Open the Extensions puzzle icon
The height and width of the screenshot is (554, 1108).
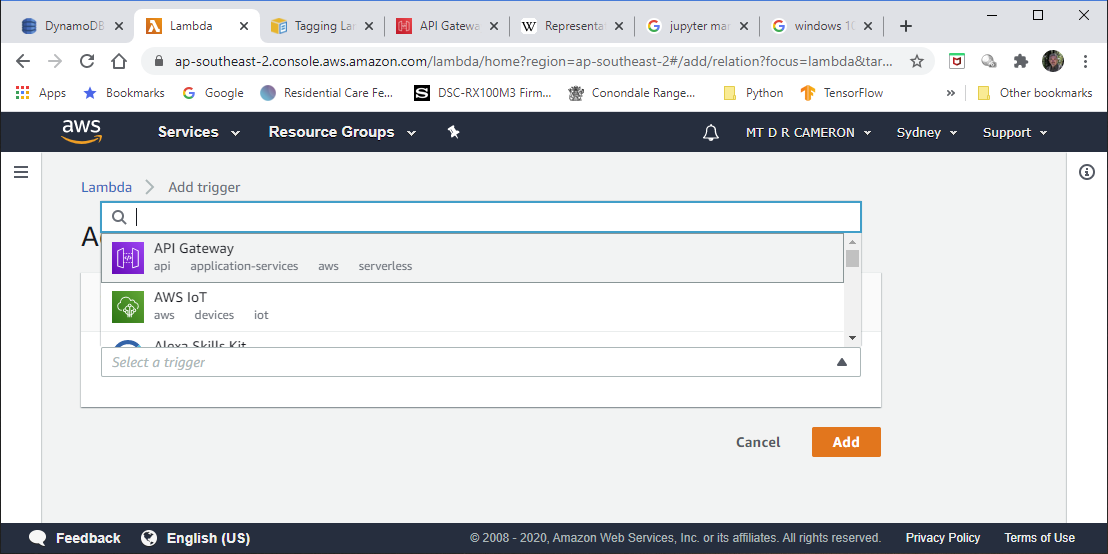coord(1020,61)
